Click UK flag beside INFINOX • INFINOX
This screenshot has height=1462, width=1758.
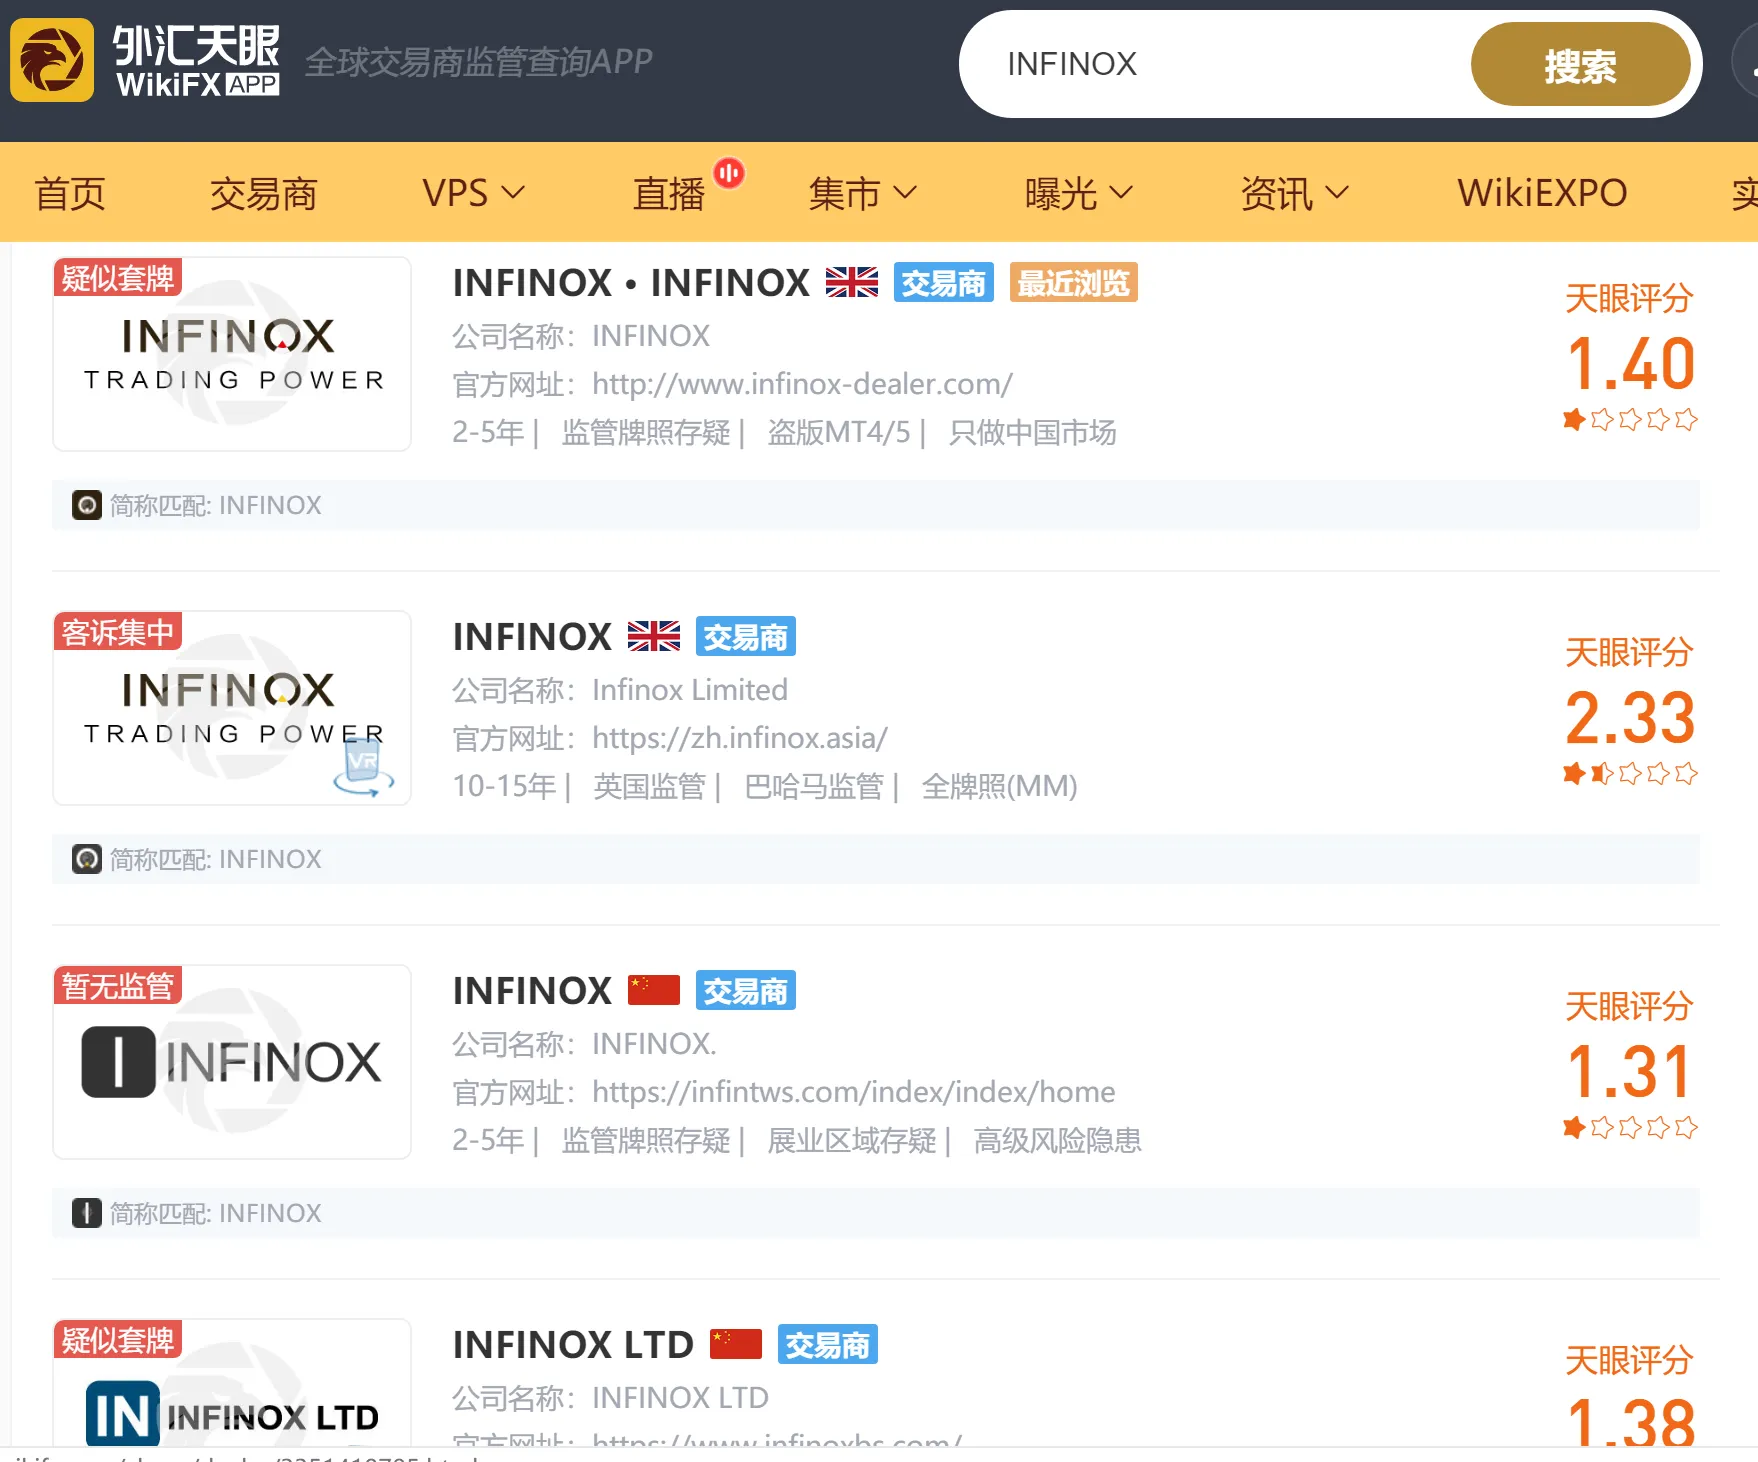click(x=852, y=283)
